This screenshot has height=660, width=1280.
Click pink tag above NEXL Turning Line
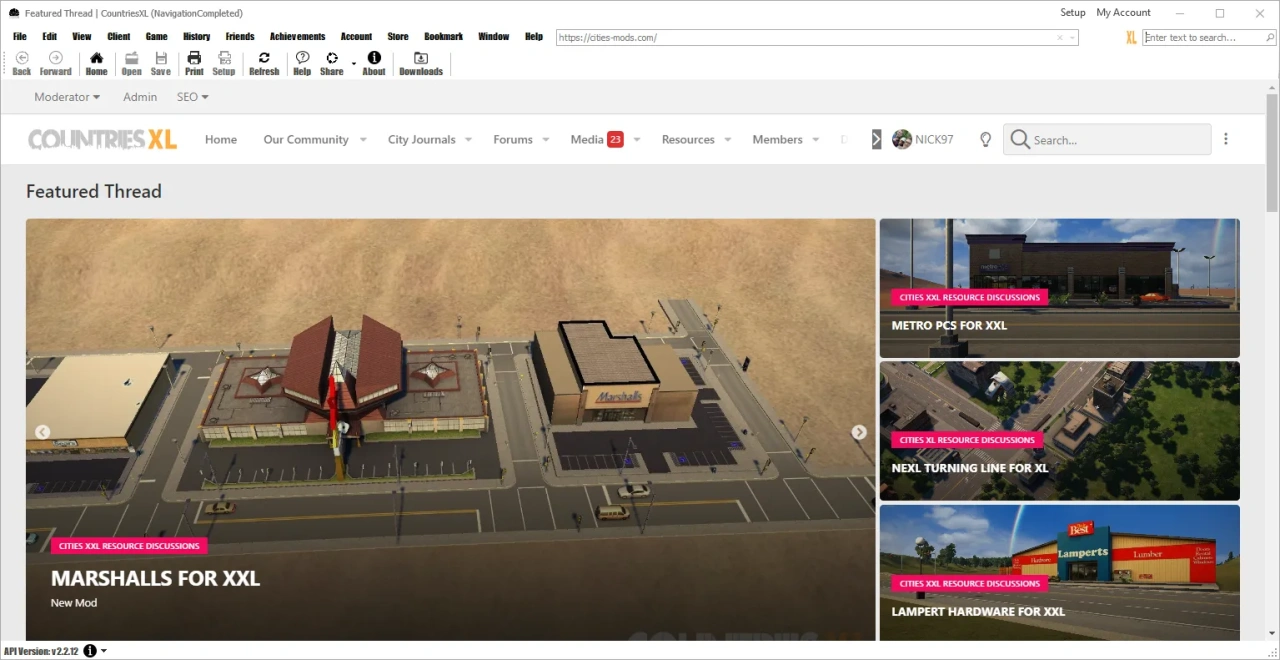tap(967, 440)
